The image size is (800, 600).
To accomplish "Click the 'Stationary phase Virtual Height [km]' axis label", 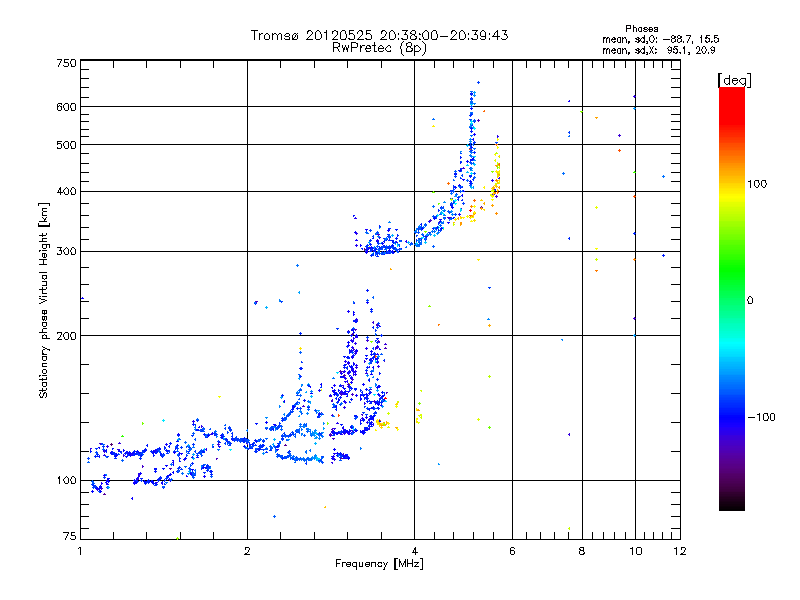I will (x=44, y=301).
